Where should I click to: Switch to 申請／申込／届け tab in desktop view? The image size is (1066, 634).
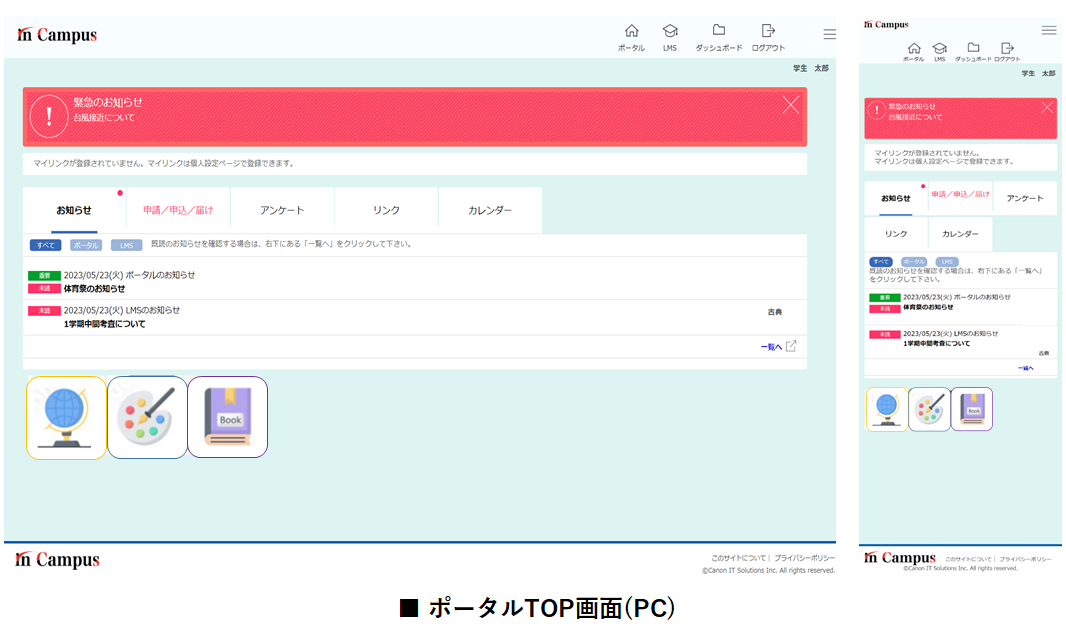[x=178, y=210]
